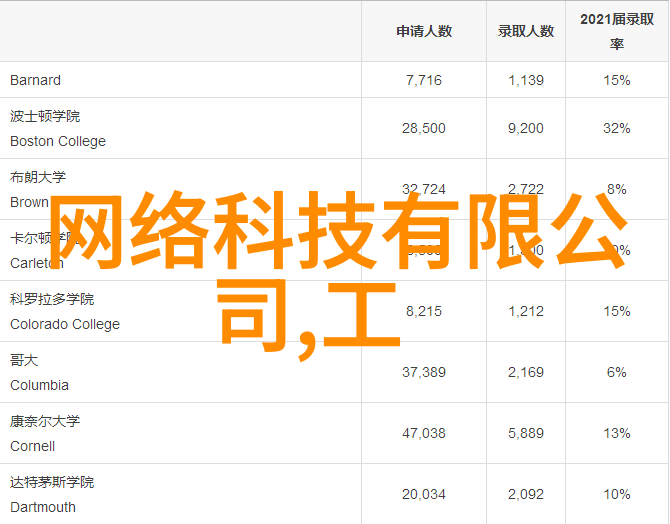Click the 科罗拉多学院 Chinese name
This screenshot has height=524, width=670.
[x=52, y=299]
